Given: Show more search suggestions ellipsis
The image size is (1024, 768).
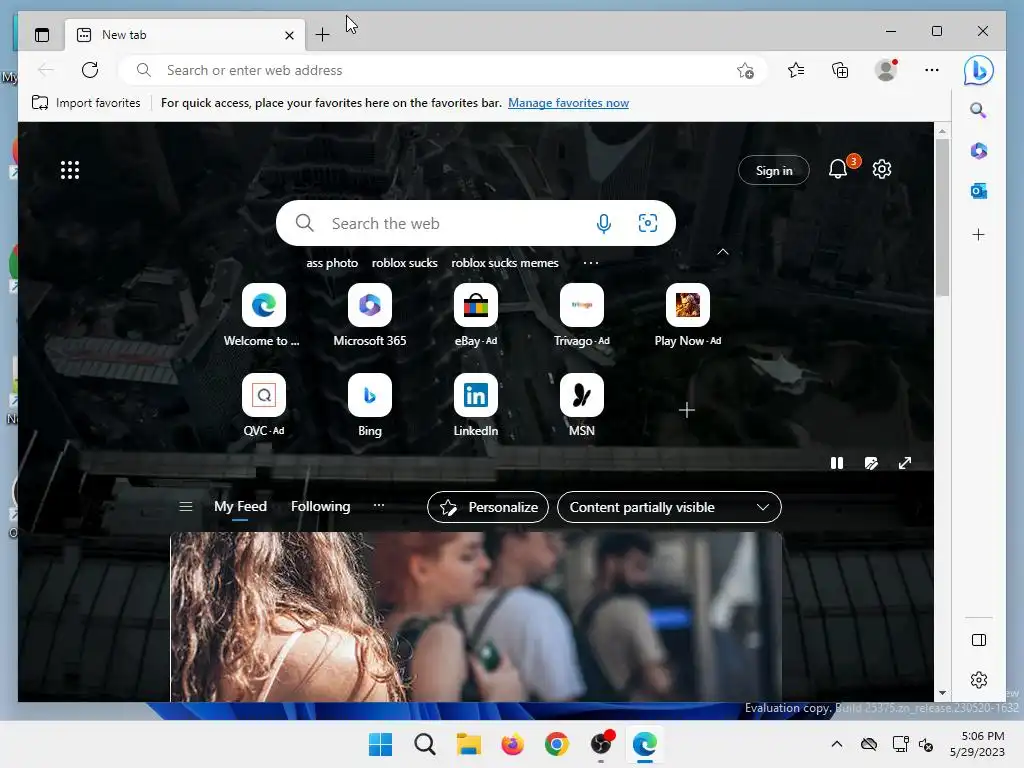Looking at the screenshot, I should (x=590, y=263).
